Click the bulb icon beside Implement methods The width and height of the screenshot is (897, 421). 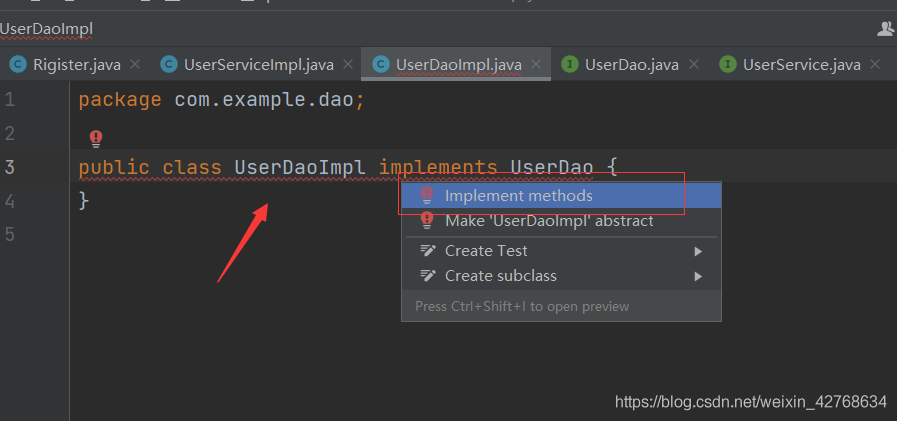(427, 196)
